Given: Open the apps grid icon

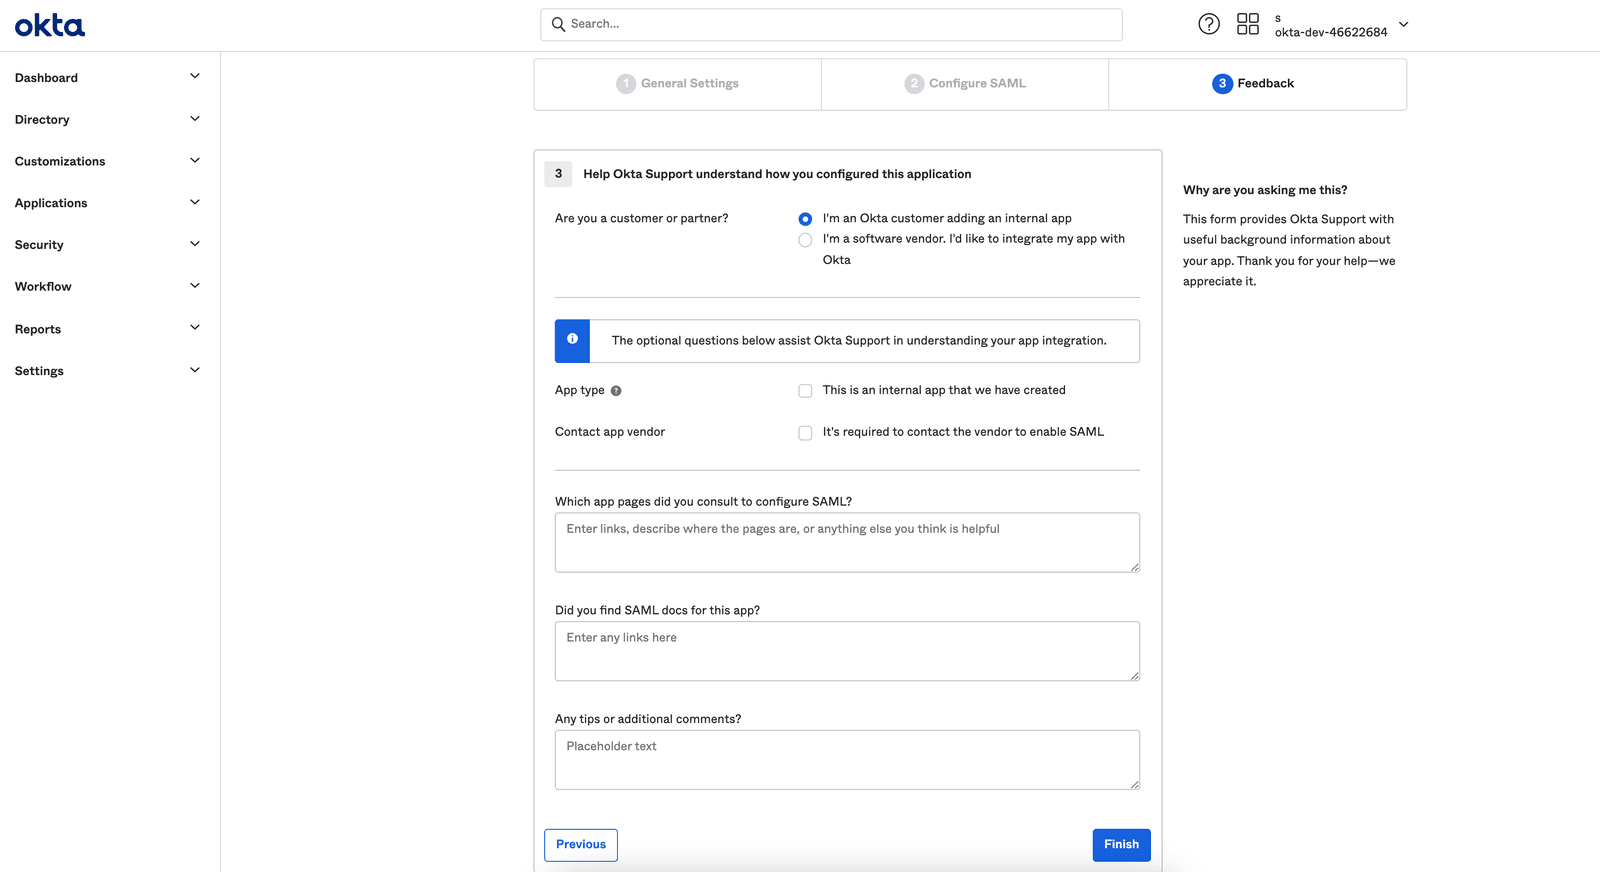Looking at the screenshot, I should (1248, 24).
